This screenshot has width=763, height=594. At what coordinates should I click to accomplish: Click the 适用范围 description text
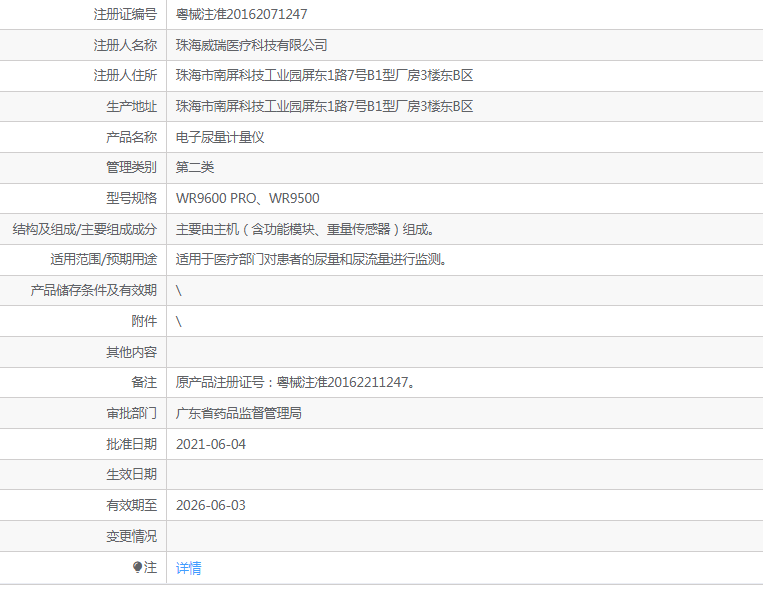pyautogui.click(x=311, y=259)
